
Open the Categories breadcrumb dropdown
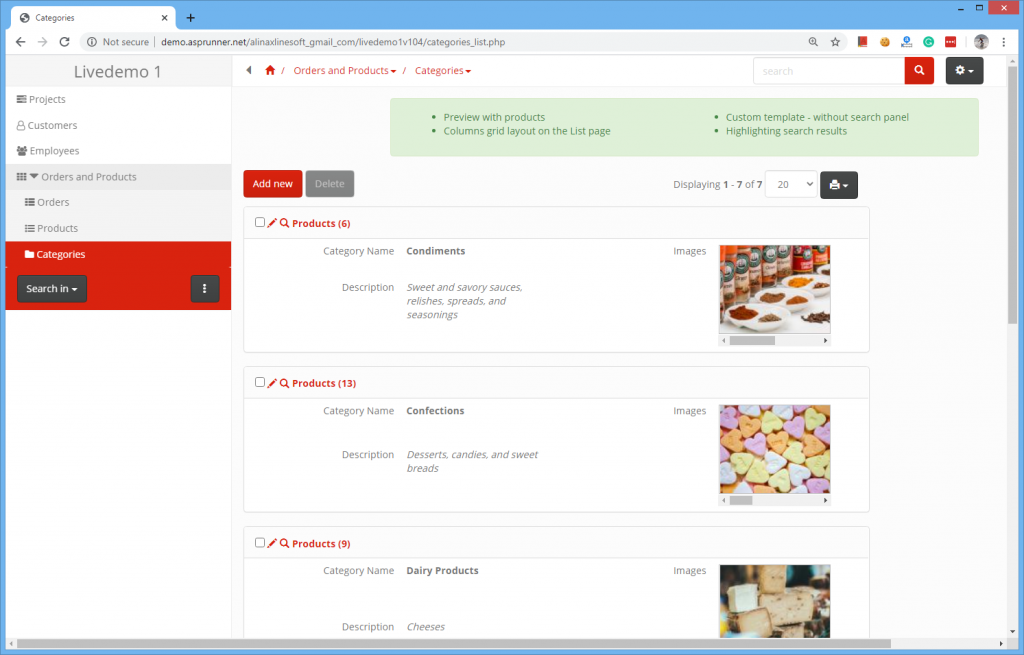coord(442,70)
